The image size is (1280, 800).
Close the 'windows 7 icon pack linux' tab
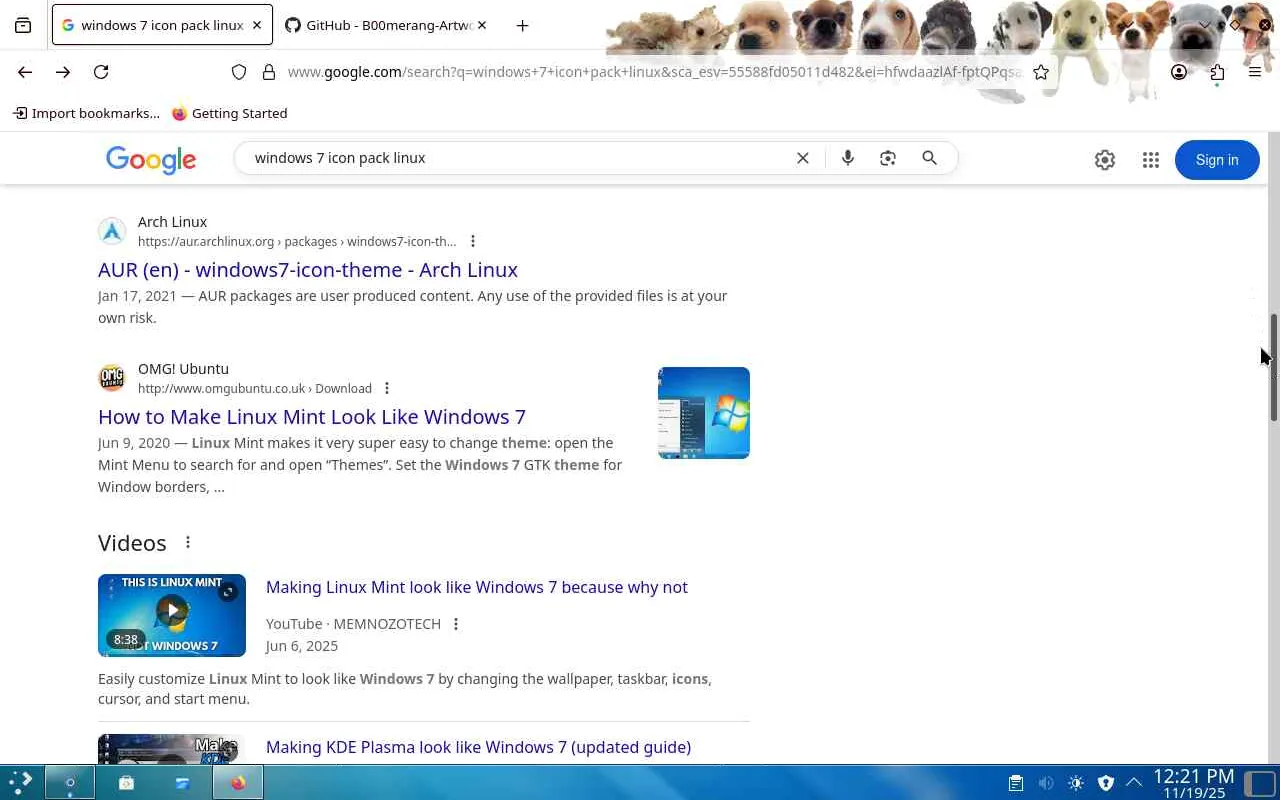256,25
